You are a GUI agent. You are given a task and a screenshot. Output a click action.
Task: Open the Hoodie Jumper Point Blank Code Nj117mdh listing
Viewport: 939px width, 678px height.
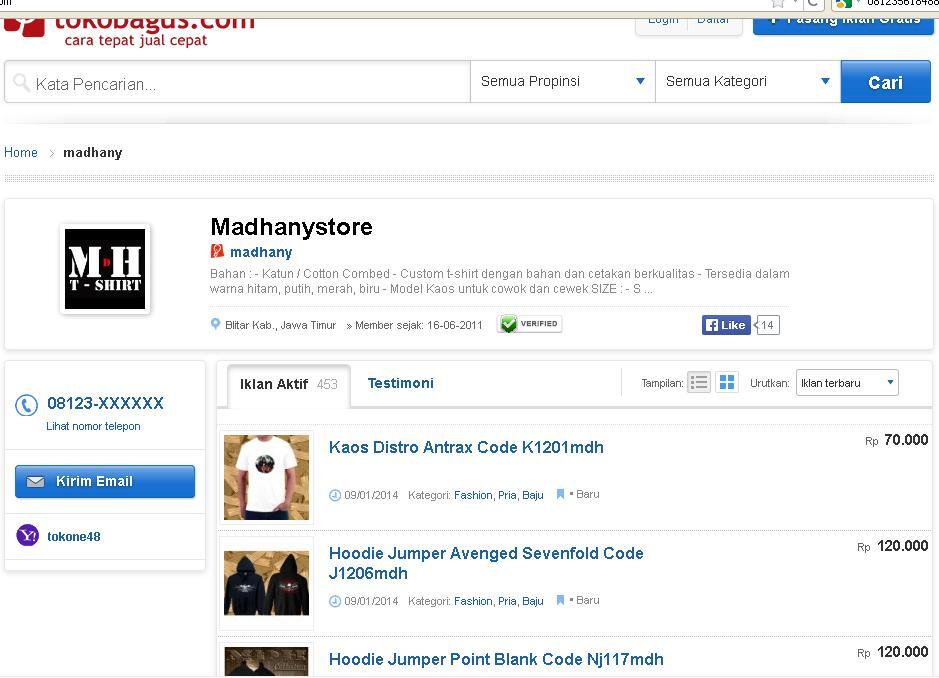496,659
